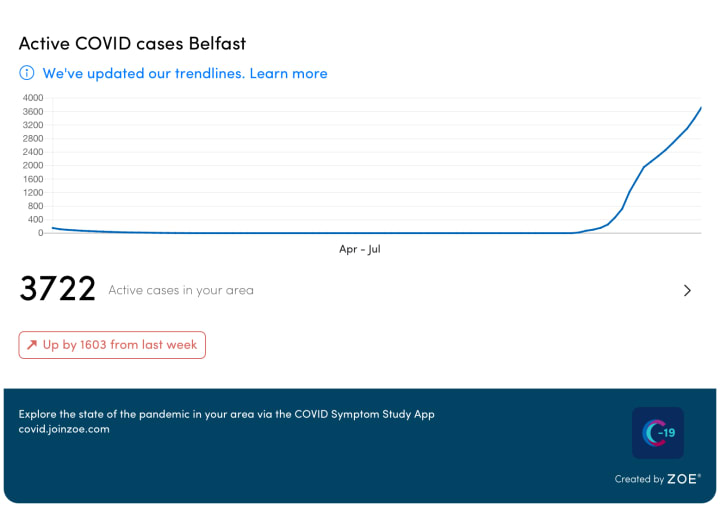Click the 0 baseline y-axis label

[40, 233]
